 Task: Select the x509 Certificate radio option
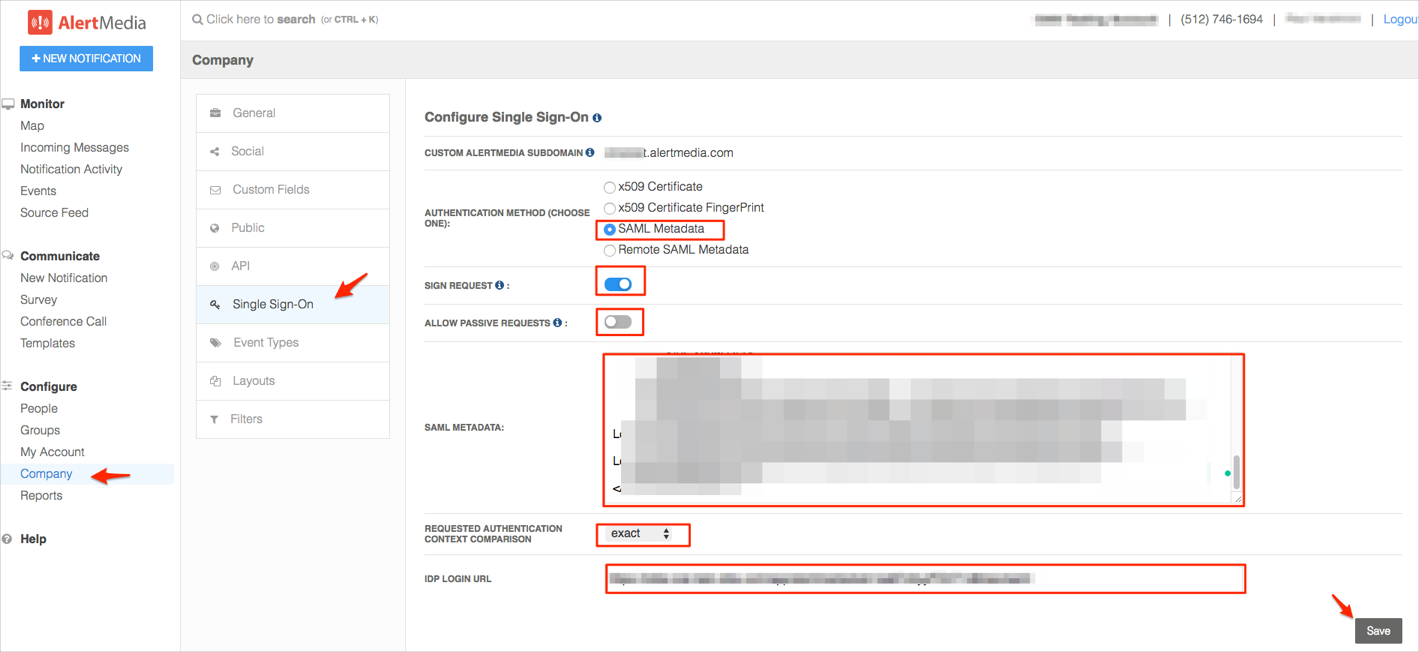tap(609, 187)
